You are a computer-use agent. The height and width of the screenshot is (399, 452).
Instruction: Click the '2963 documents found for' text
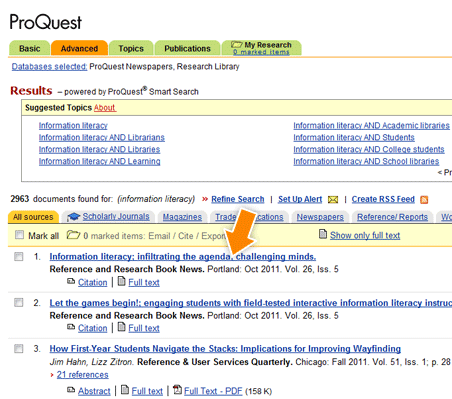pyautogui.click(x=62, y=199)
